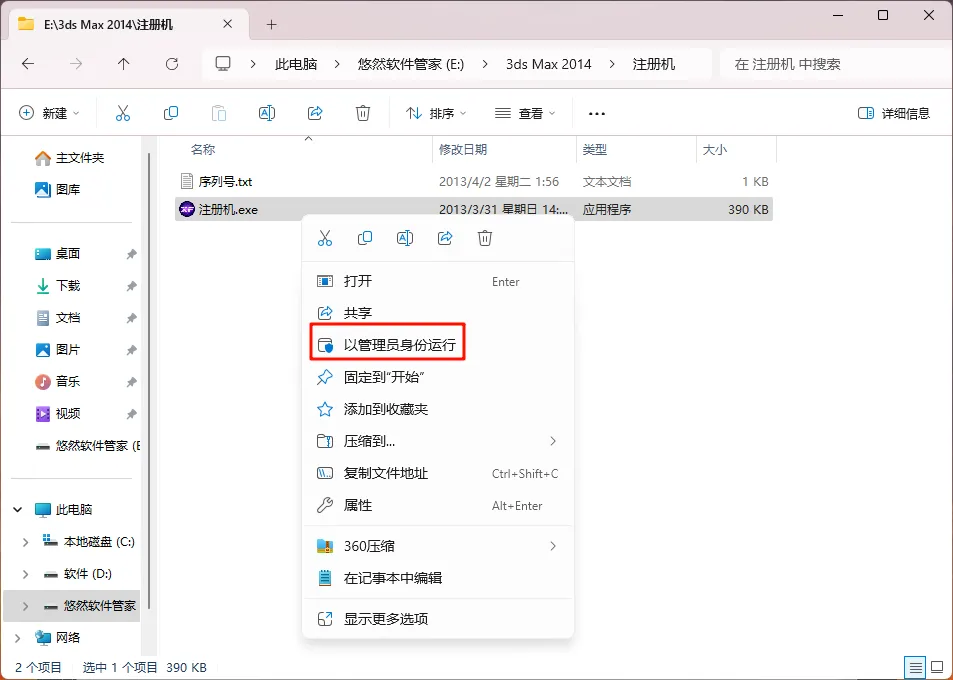
Task: Open the three-dot more options menu
Action: 597,114
